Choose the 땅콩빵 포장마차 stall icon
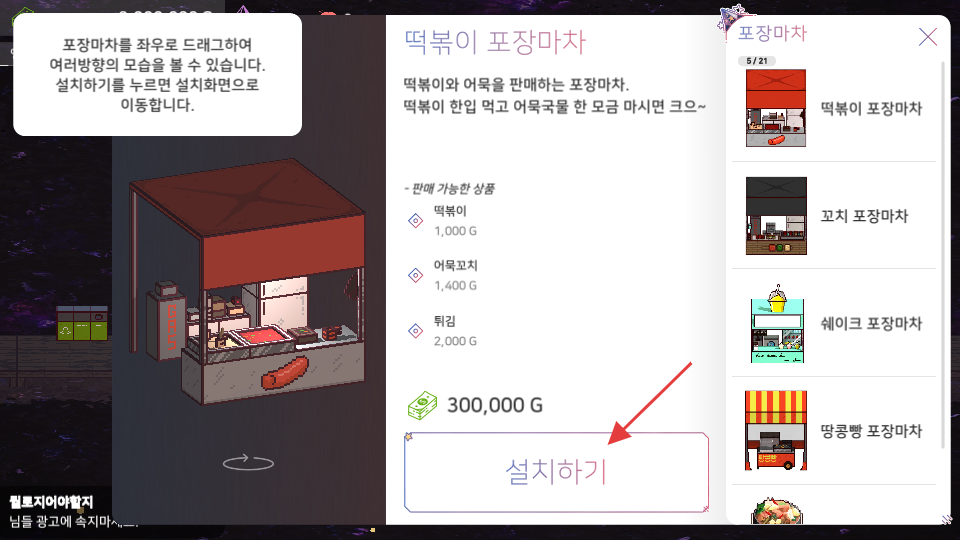The height and width of the screenshot is (540, 960). click(x=776, y=430)
